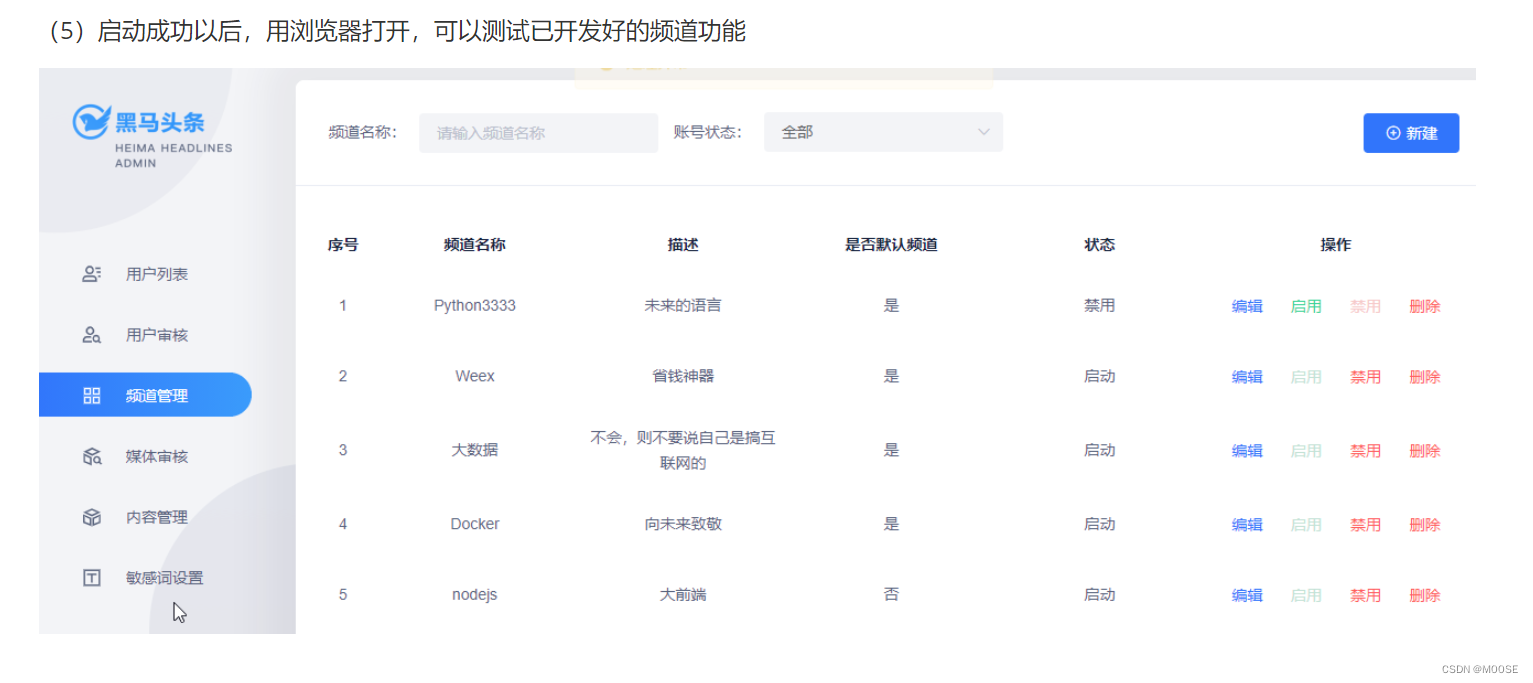Click the 大前端 description cell
Image resolution: width=1533 pixels, height=683 pixels.
click(x=683, y=594)
